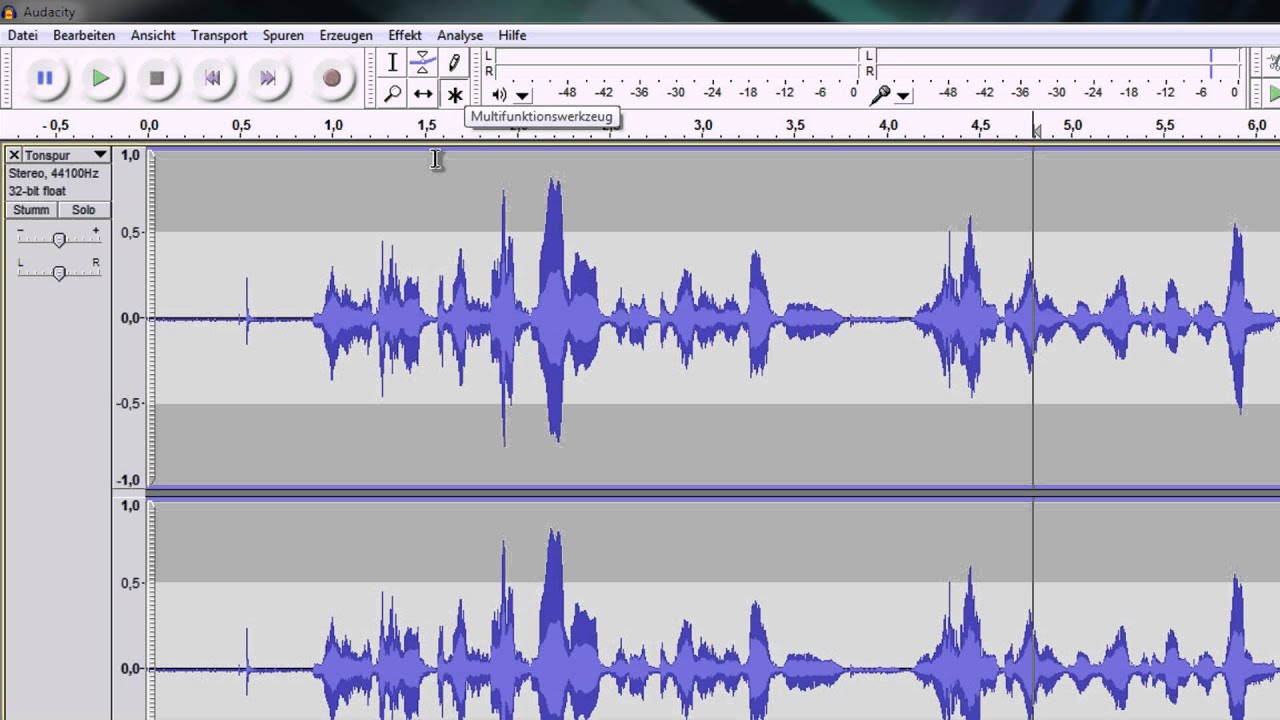Select the Envelope tool

point(423,63)
